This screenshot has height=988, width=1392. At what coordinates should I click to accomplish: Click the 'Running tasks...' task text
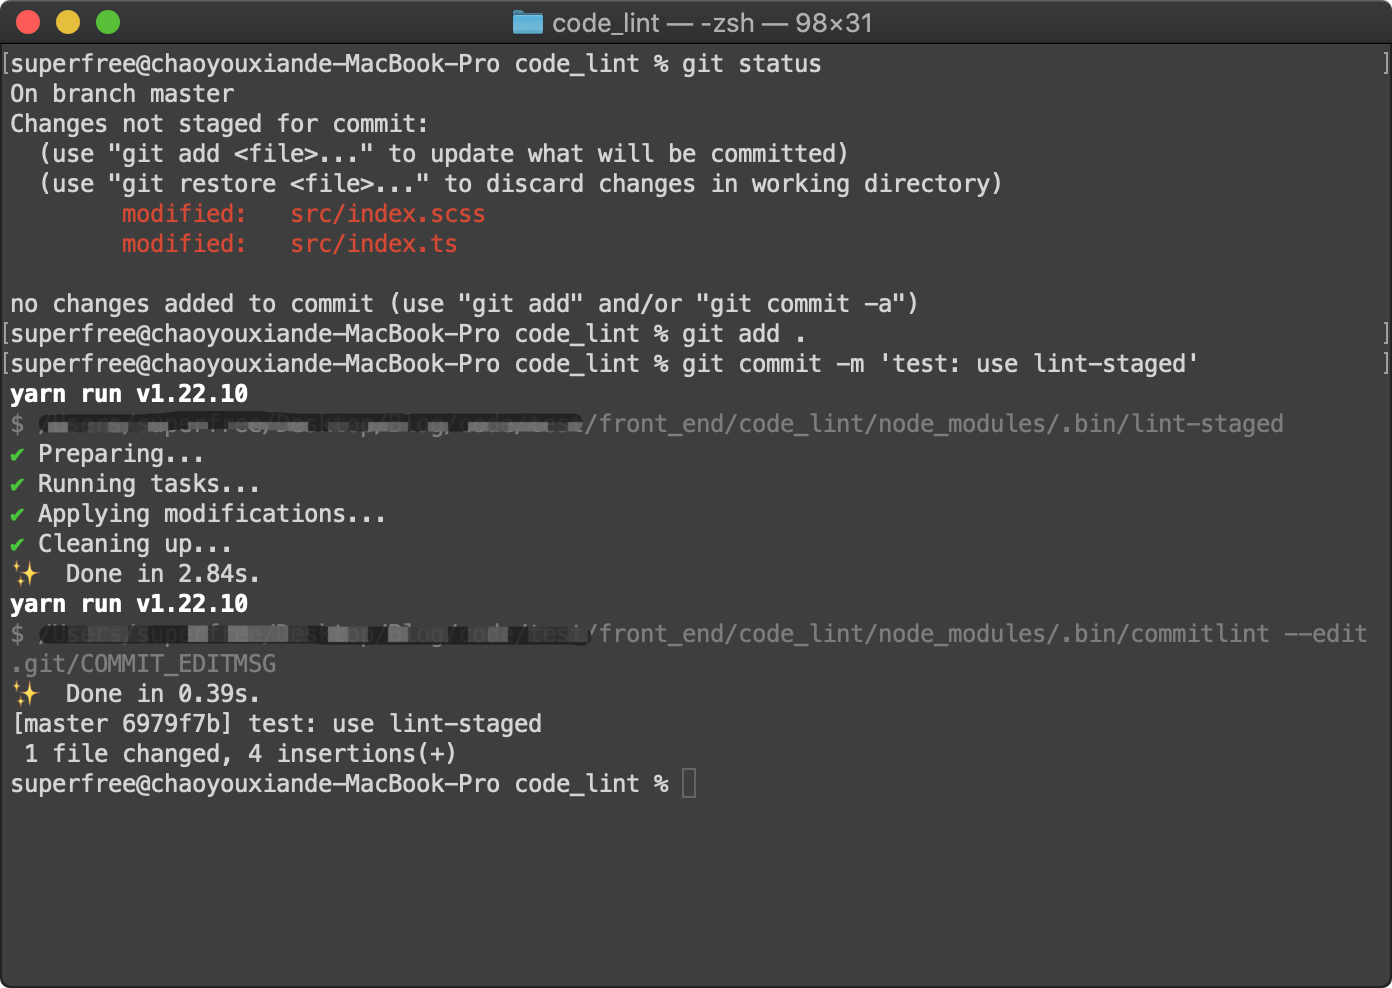point(149,484)
